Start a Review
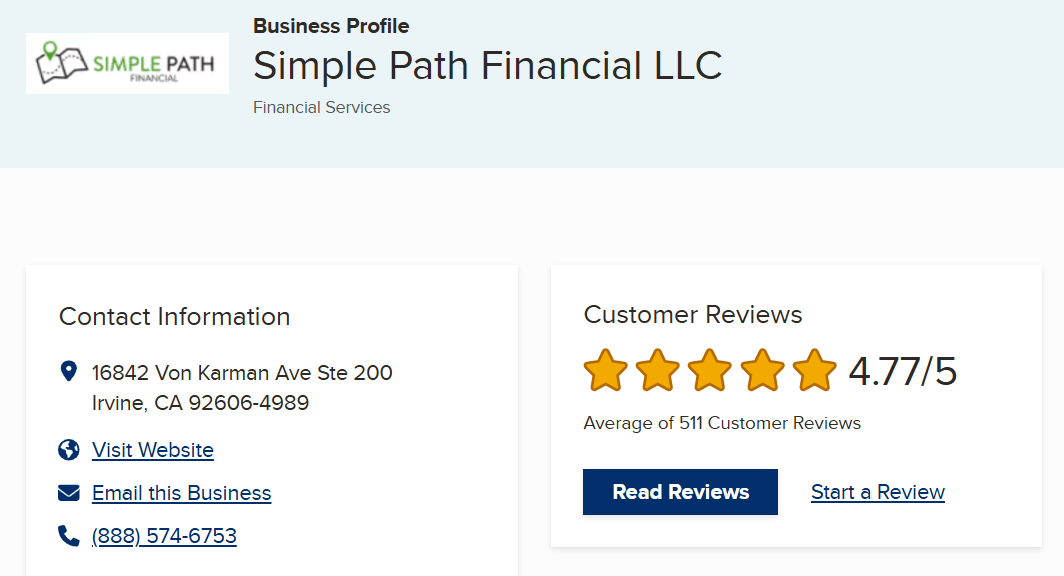1064x576 pixels. [877, 492]
